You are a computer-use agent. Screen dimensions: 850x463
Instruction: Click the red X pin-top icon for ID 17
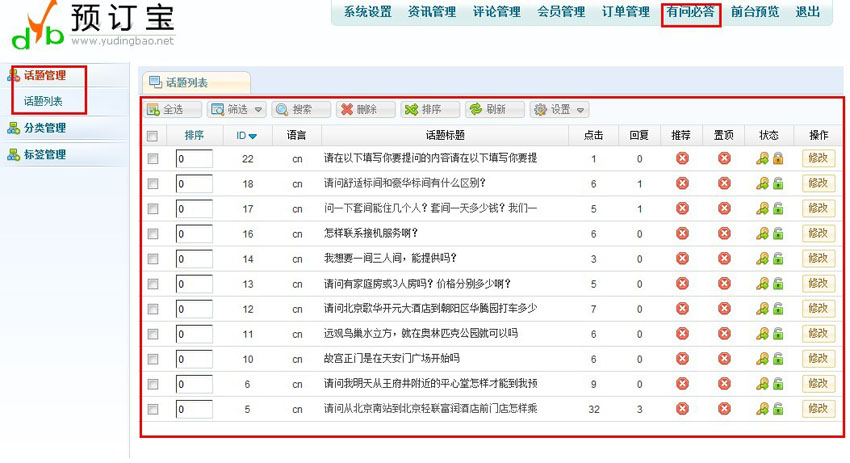(724, 208)
